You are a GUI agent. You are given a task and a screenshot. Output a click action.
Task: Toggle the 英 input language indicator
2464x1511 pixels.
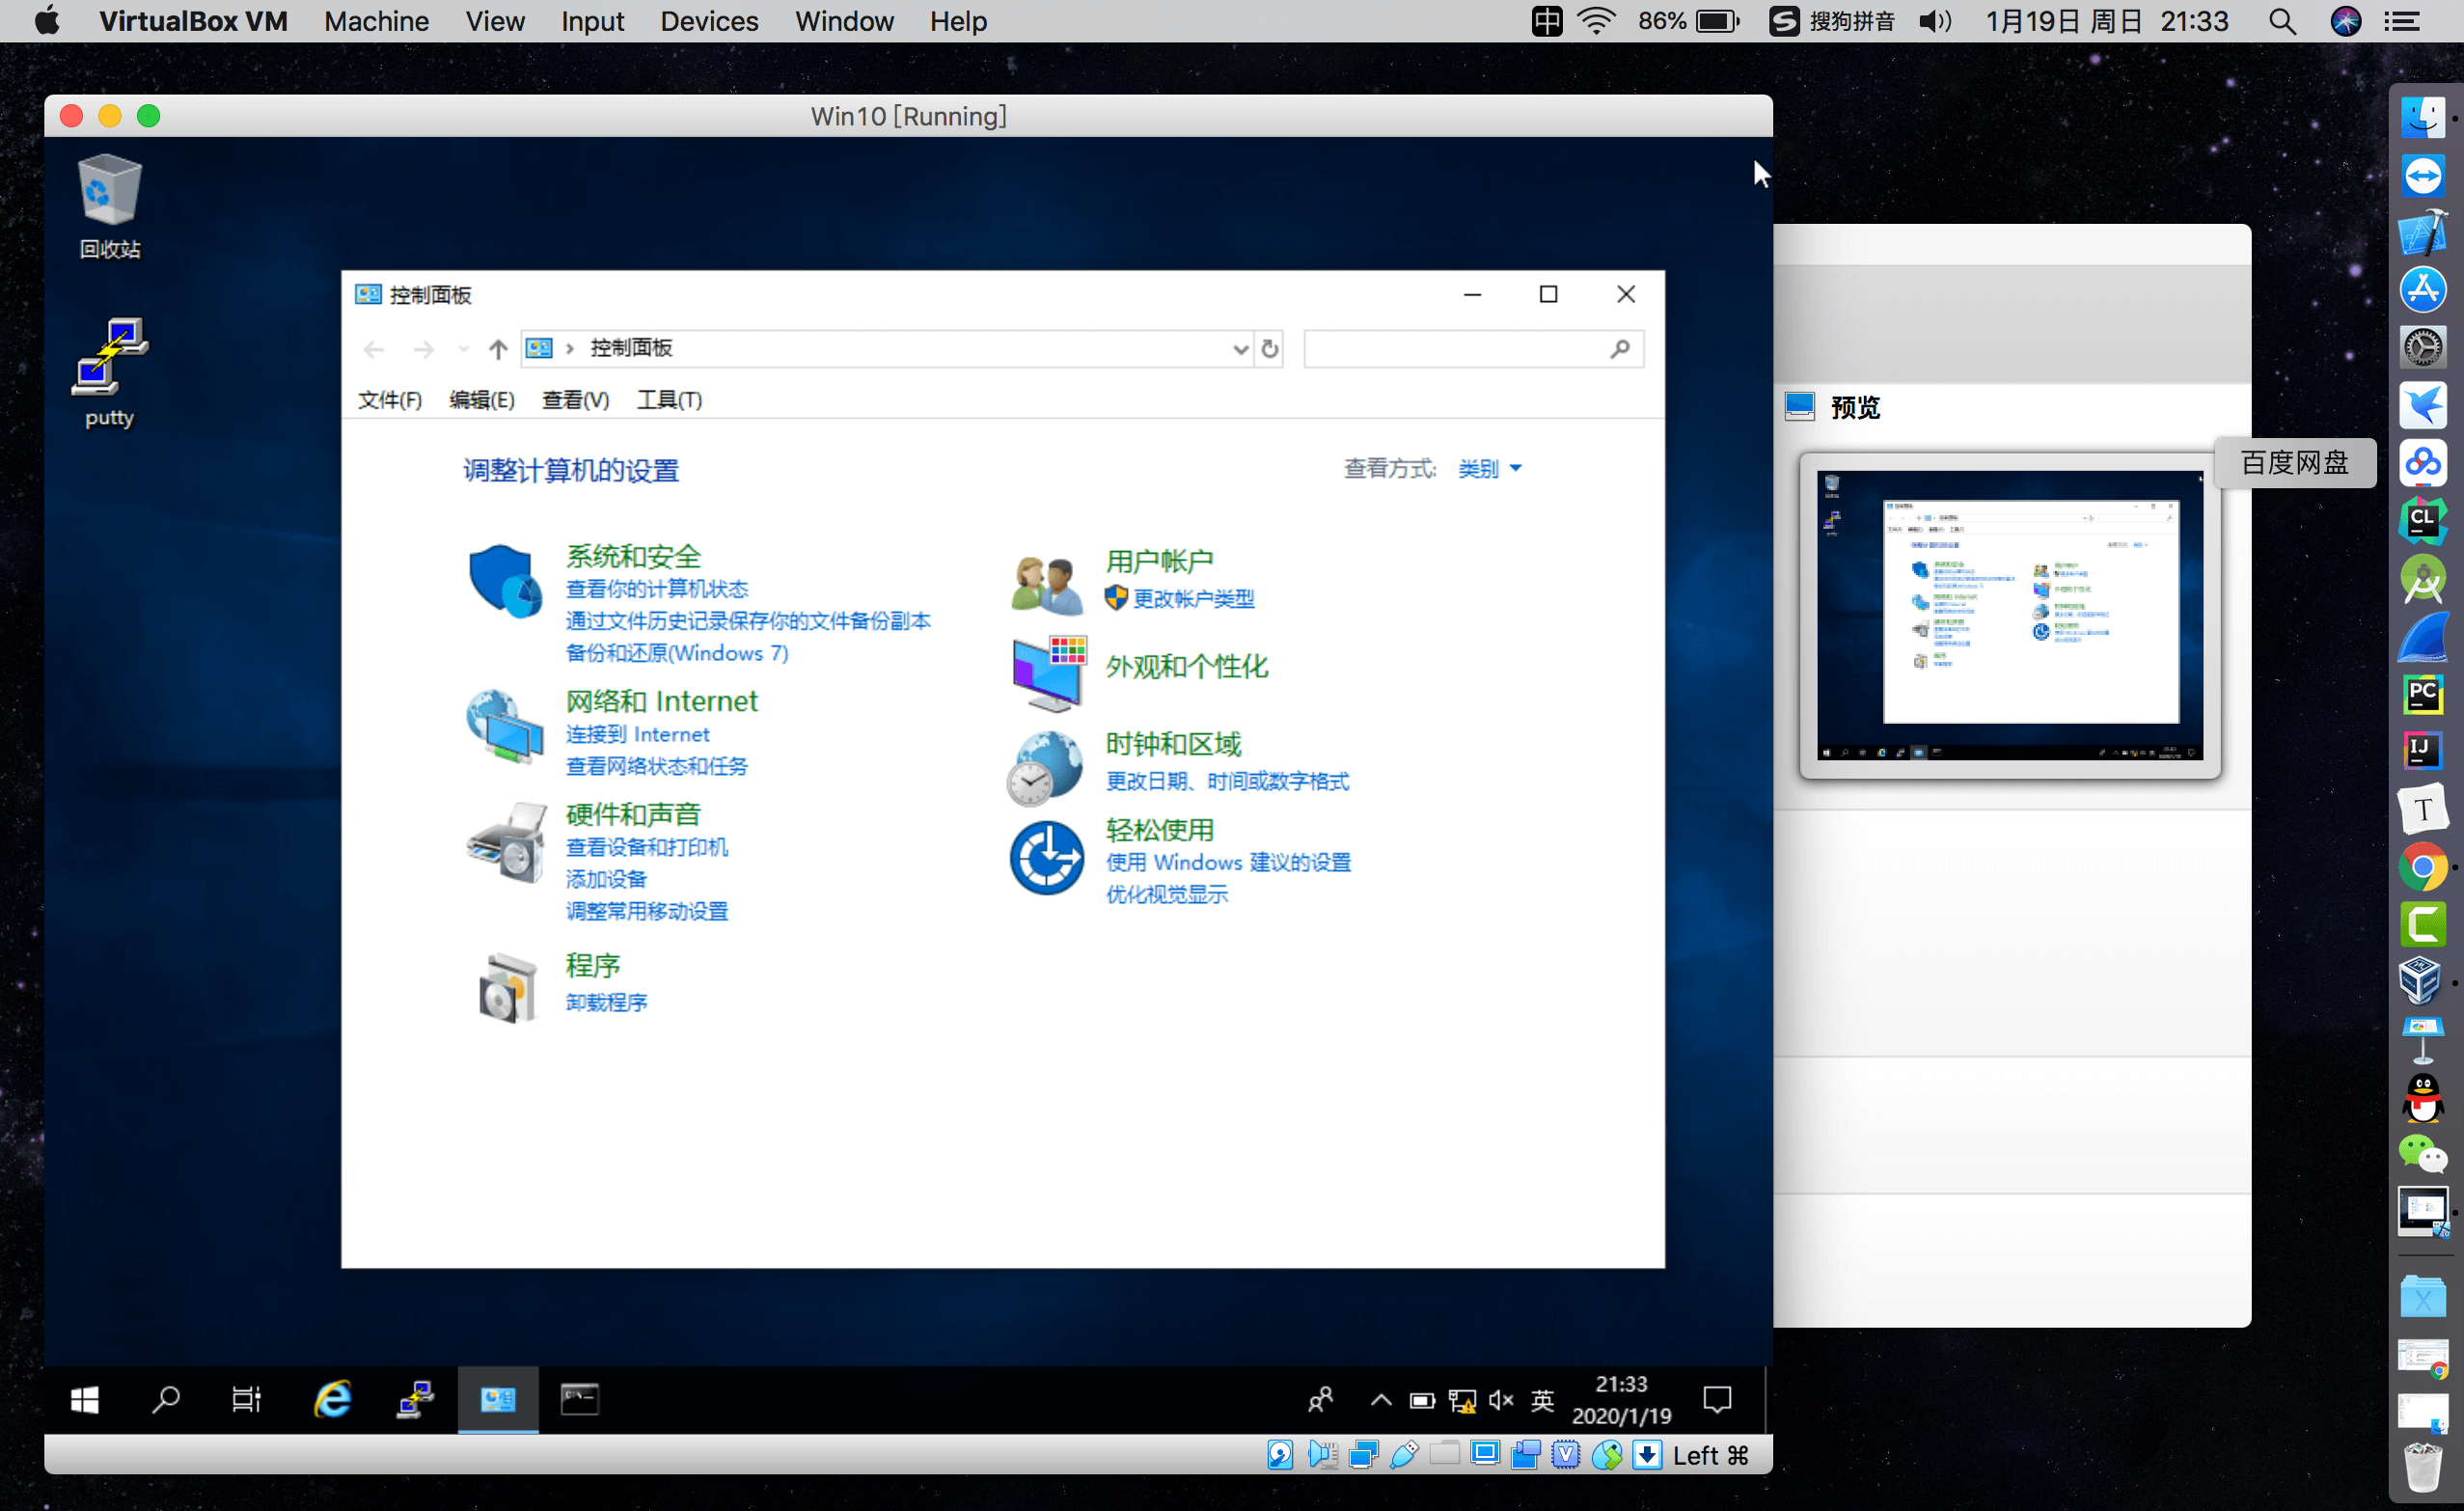click(1543, 1400)
